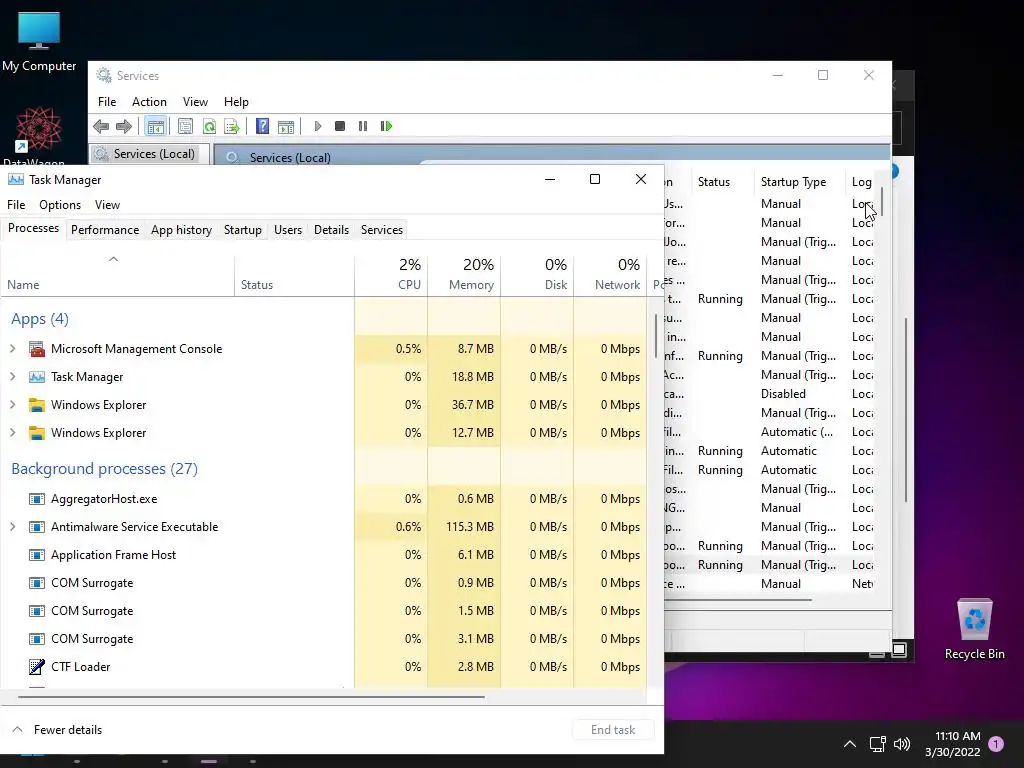Open the volume speaker tray icon
The width and height of the screenshot is (1024, 768).
pyautogui.click(x=902, y=744)
